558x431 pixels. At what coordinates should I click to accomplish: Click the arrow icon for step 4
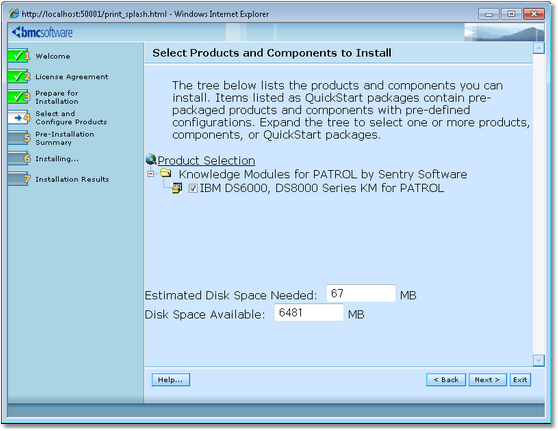(19, 117)
